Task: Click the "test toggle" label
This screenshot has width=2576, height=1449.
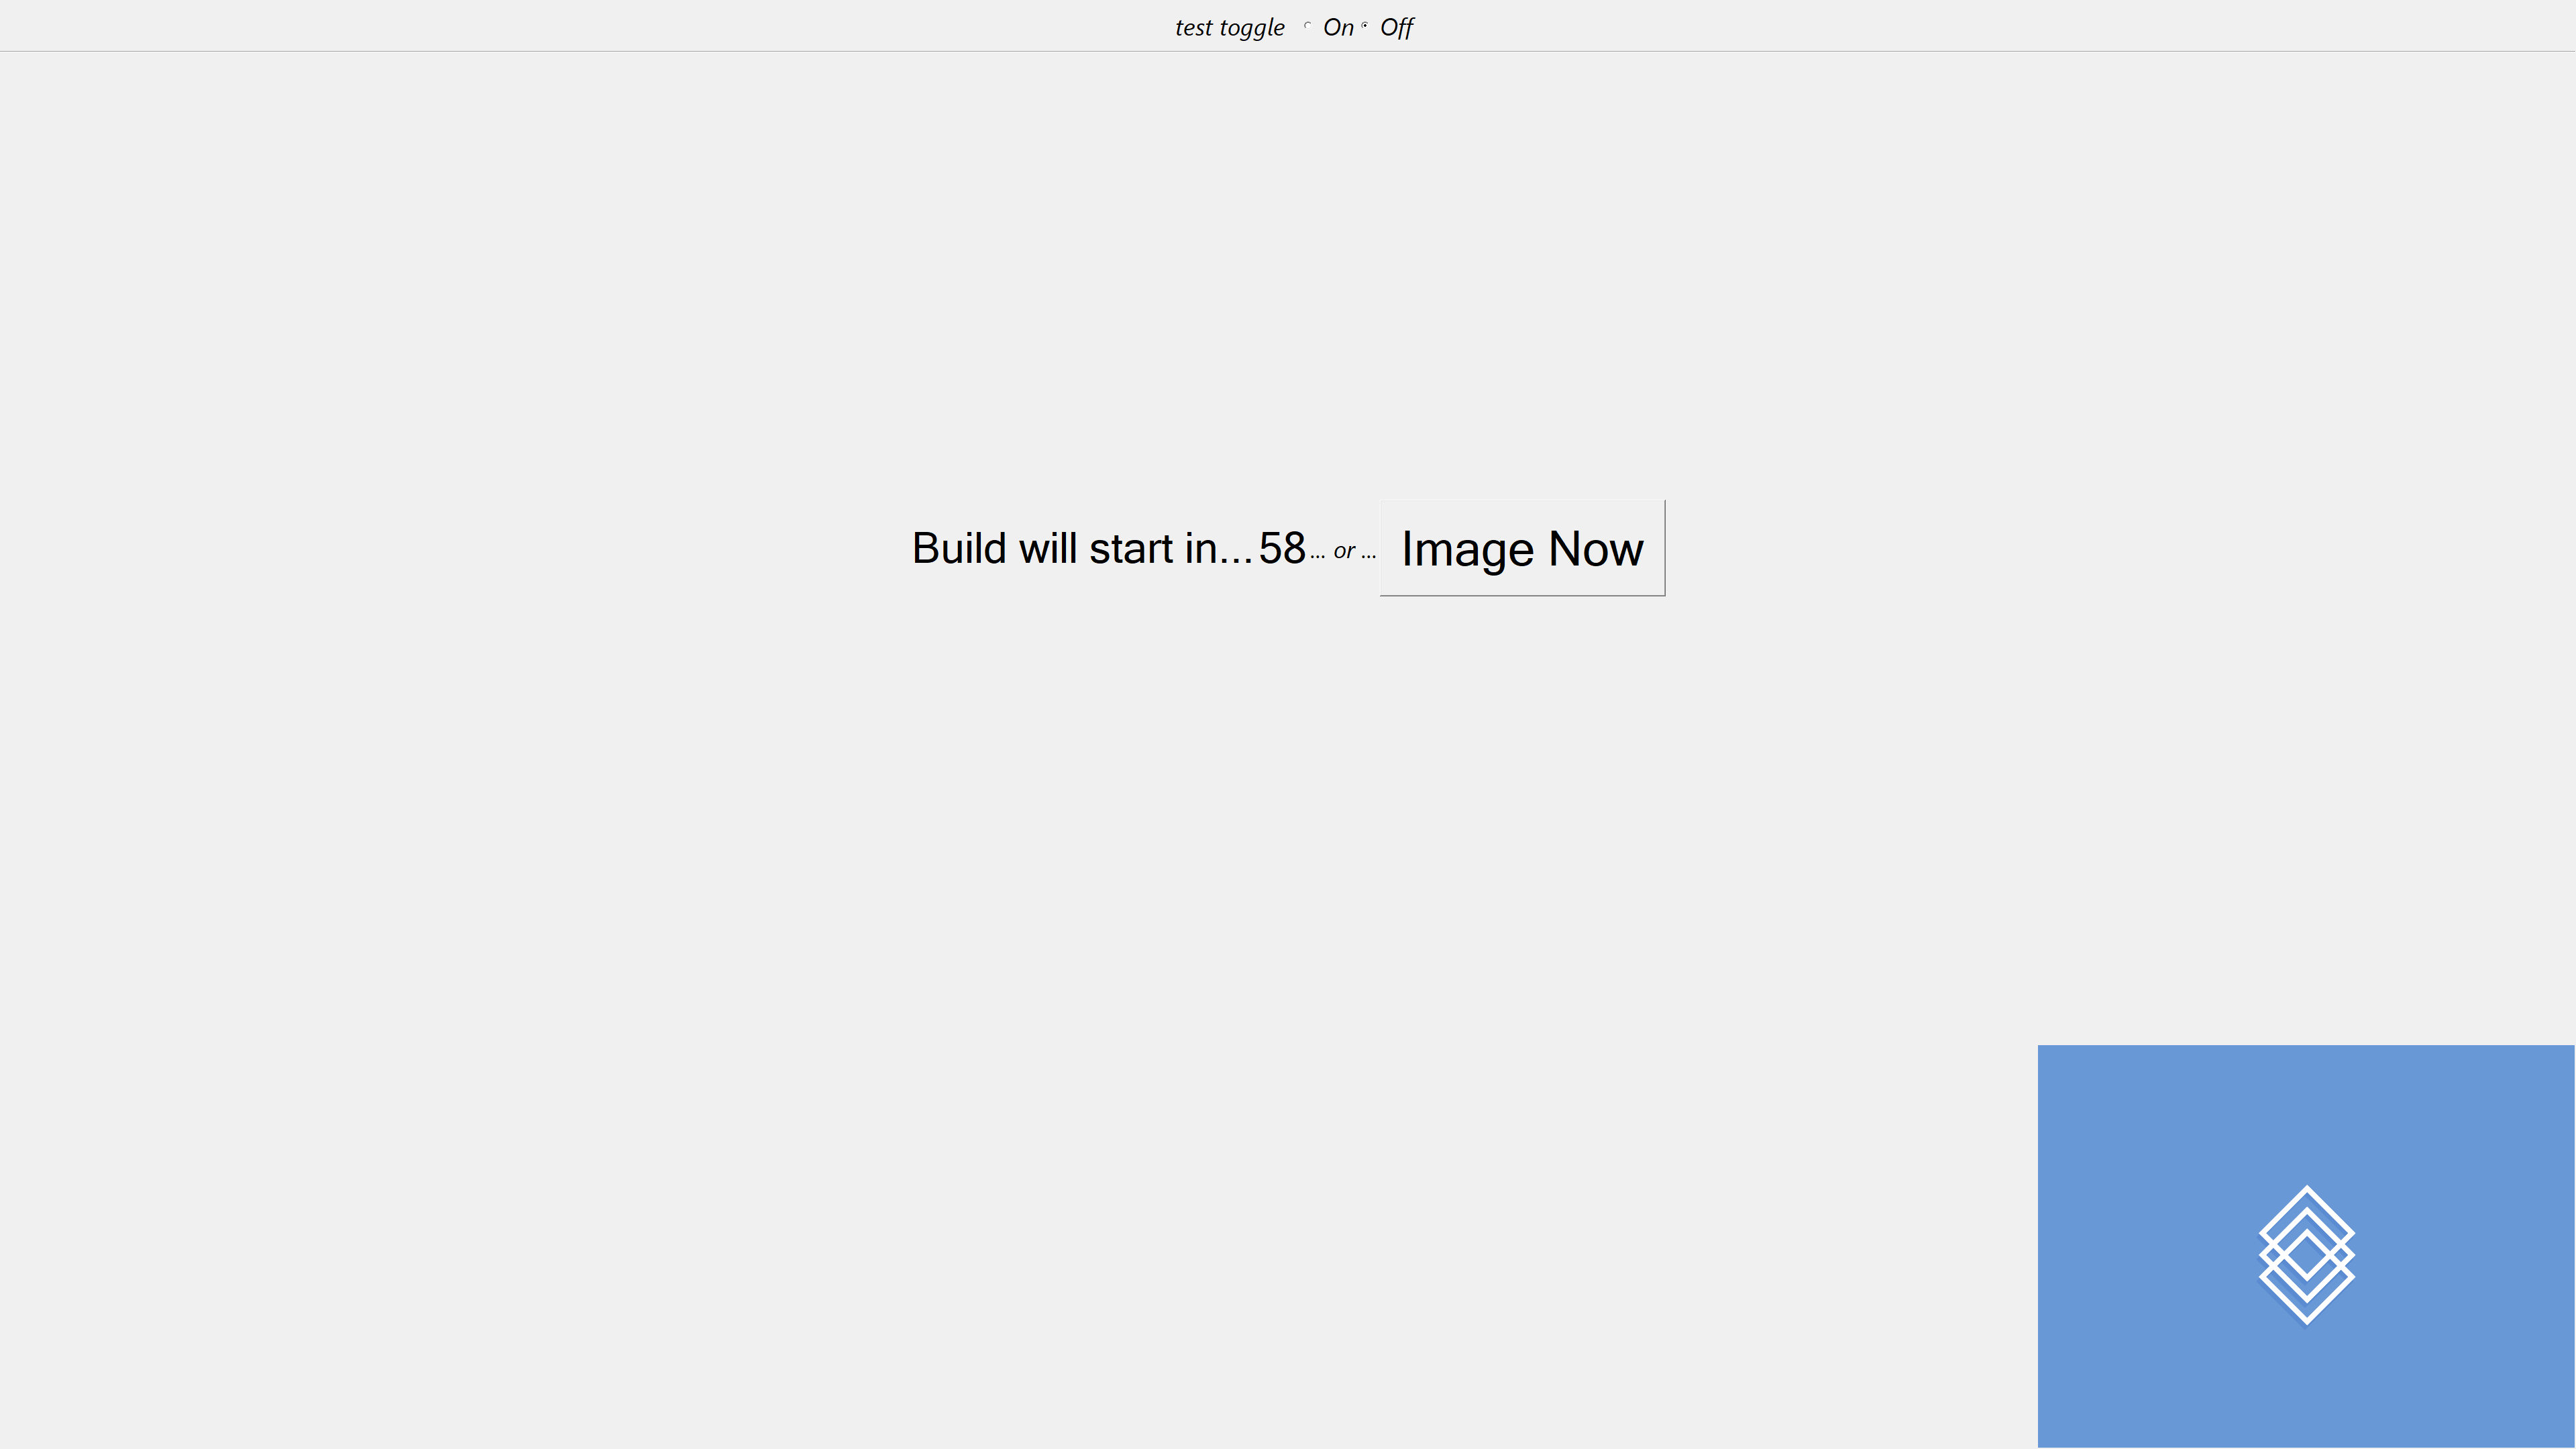Action: pyautogui.click(x=1229, y=28)
